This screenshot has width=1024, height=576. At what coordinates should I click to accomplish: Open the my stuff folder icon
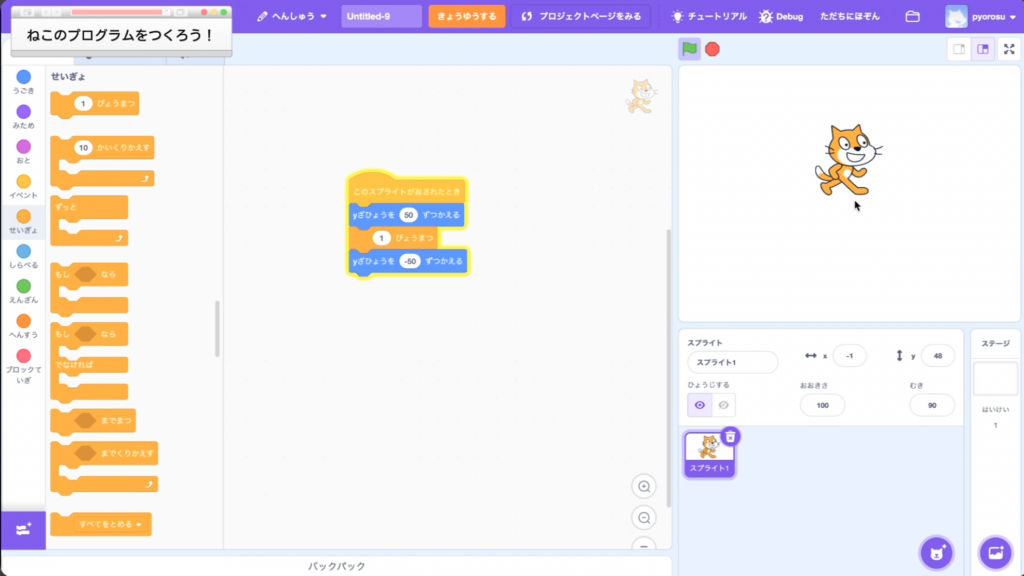coord(912,17)
